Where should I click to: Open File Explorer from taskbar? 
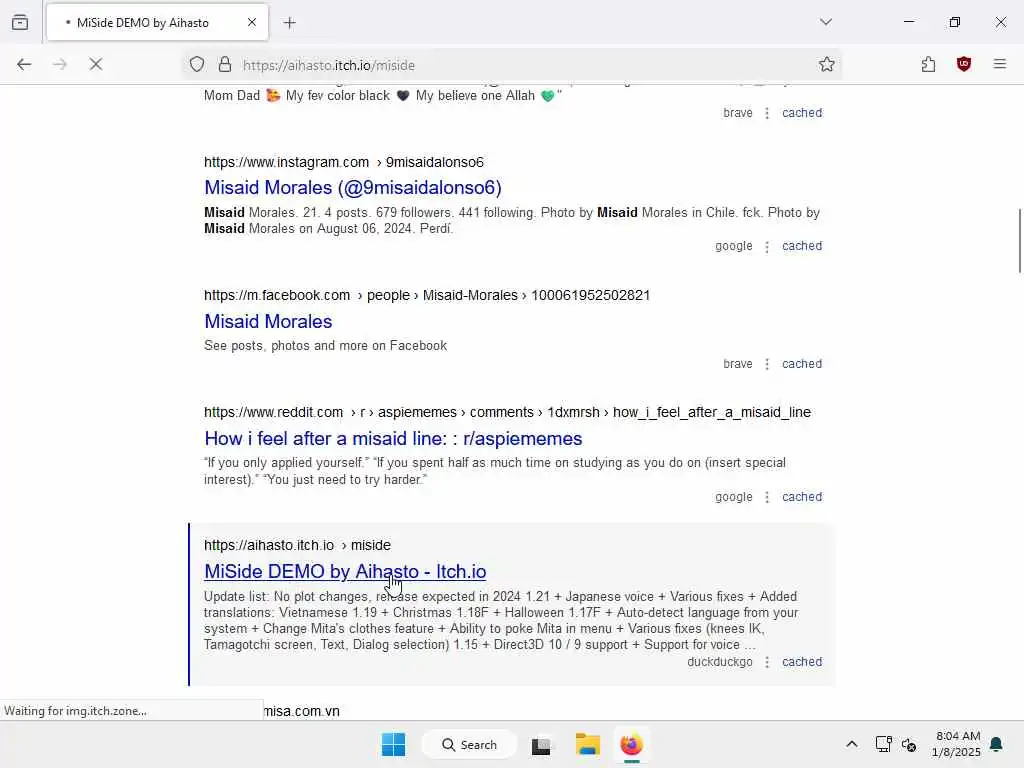pos(588,744)
